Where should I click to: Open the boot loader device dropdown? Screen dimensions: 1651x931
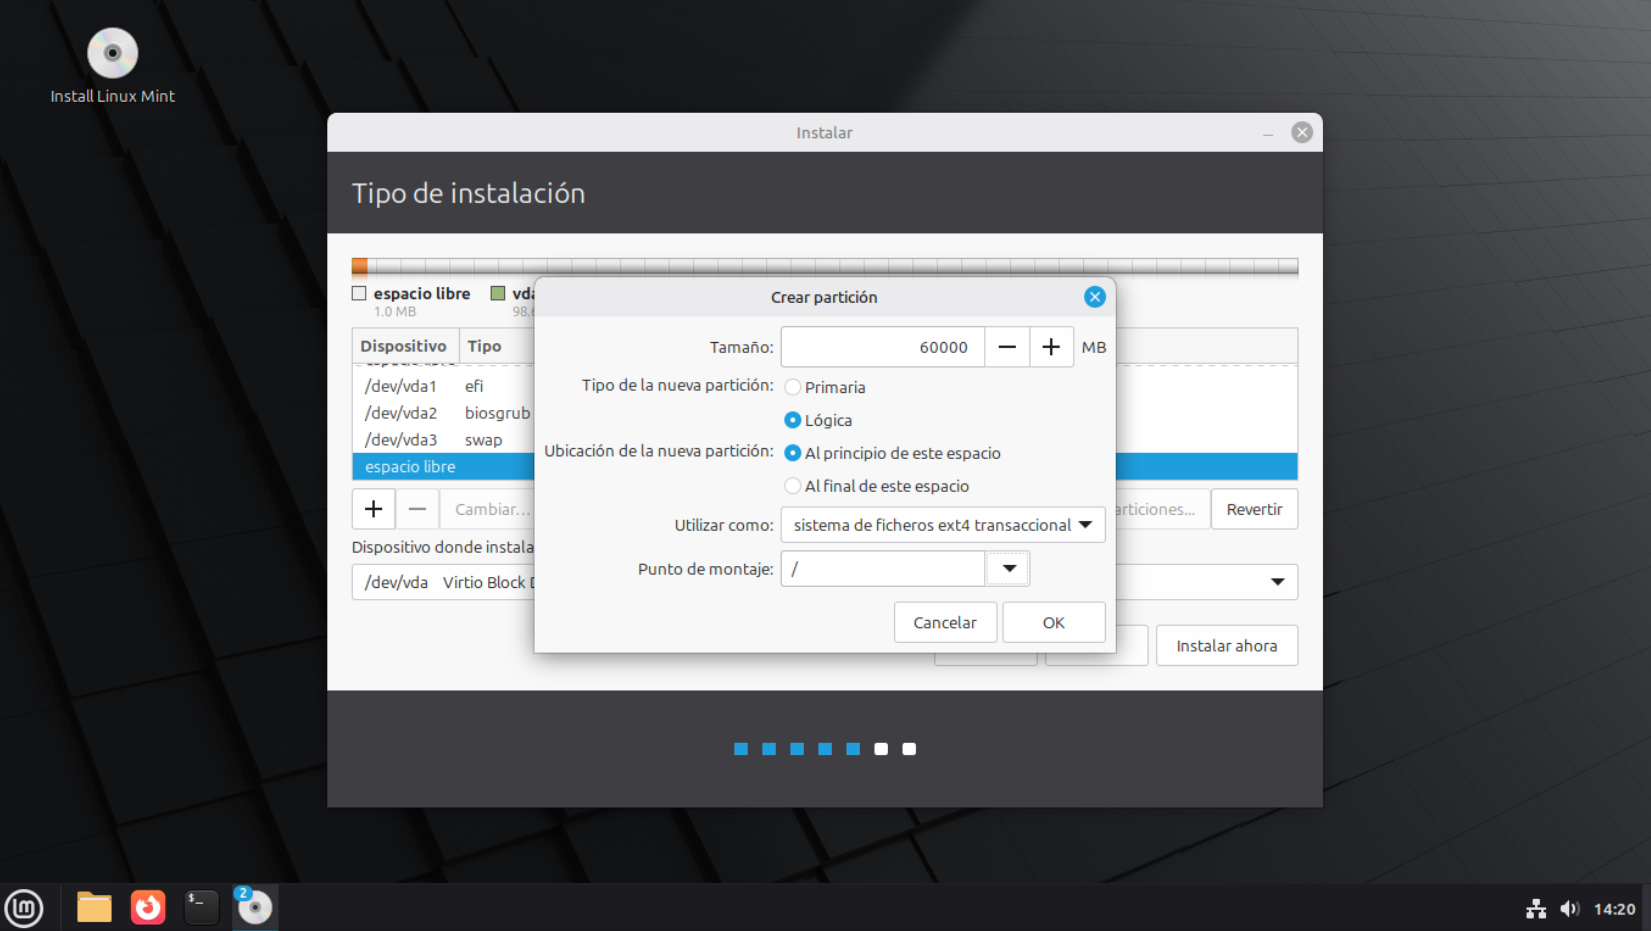1277,582
